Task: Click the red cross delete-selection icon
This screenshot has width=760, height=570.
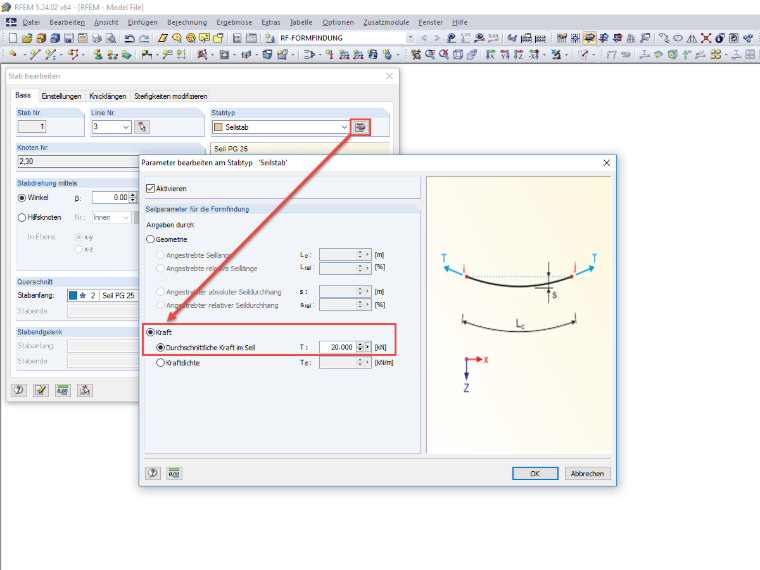Action: 706,38
